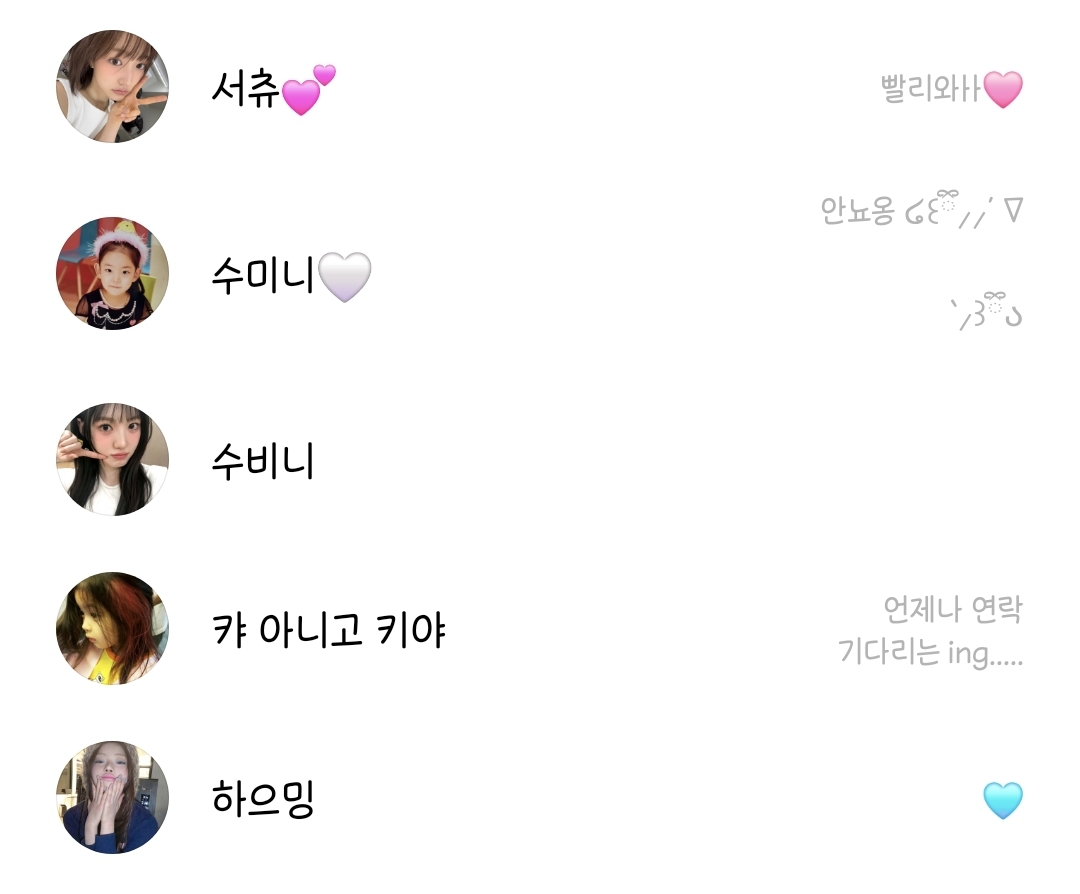Open 수비니's profile picture
The image size is (1080, 894).
tap(112, 459)
